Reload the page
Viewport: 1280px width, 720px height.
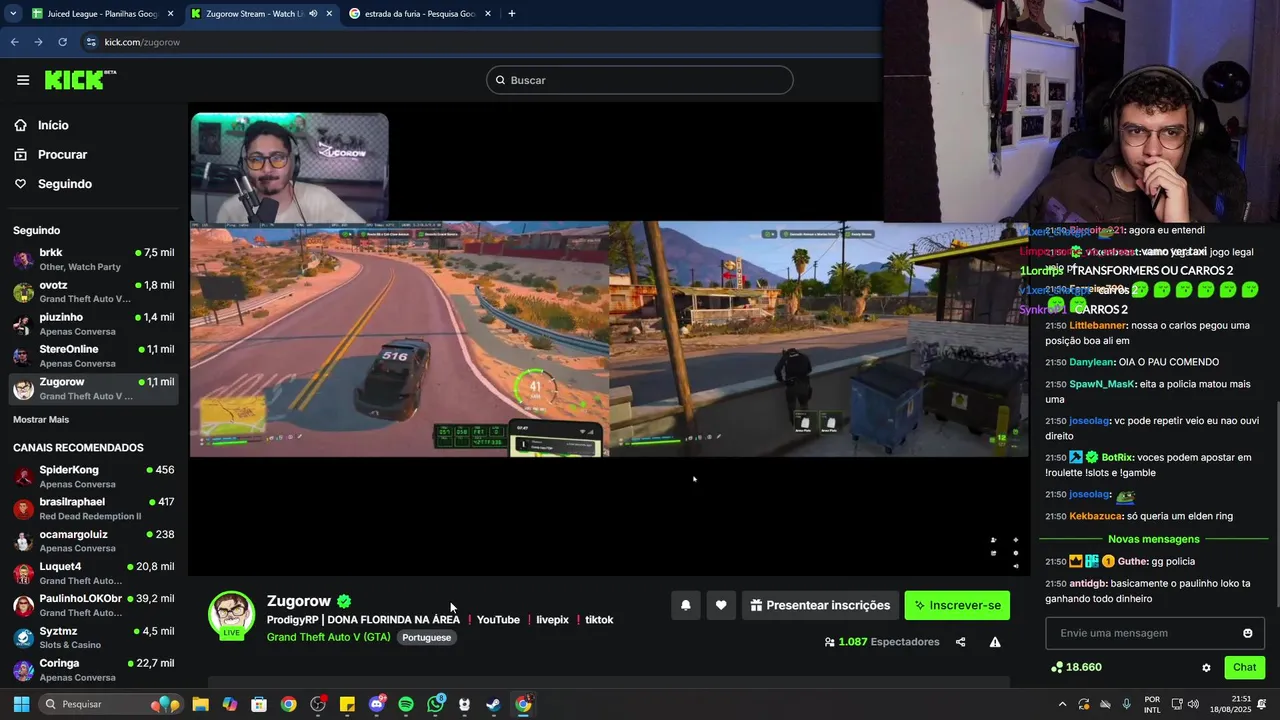pos(62,42)
